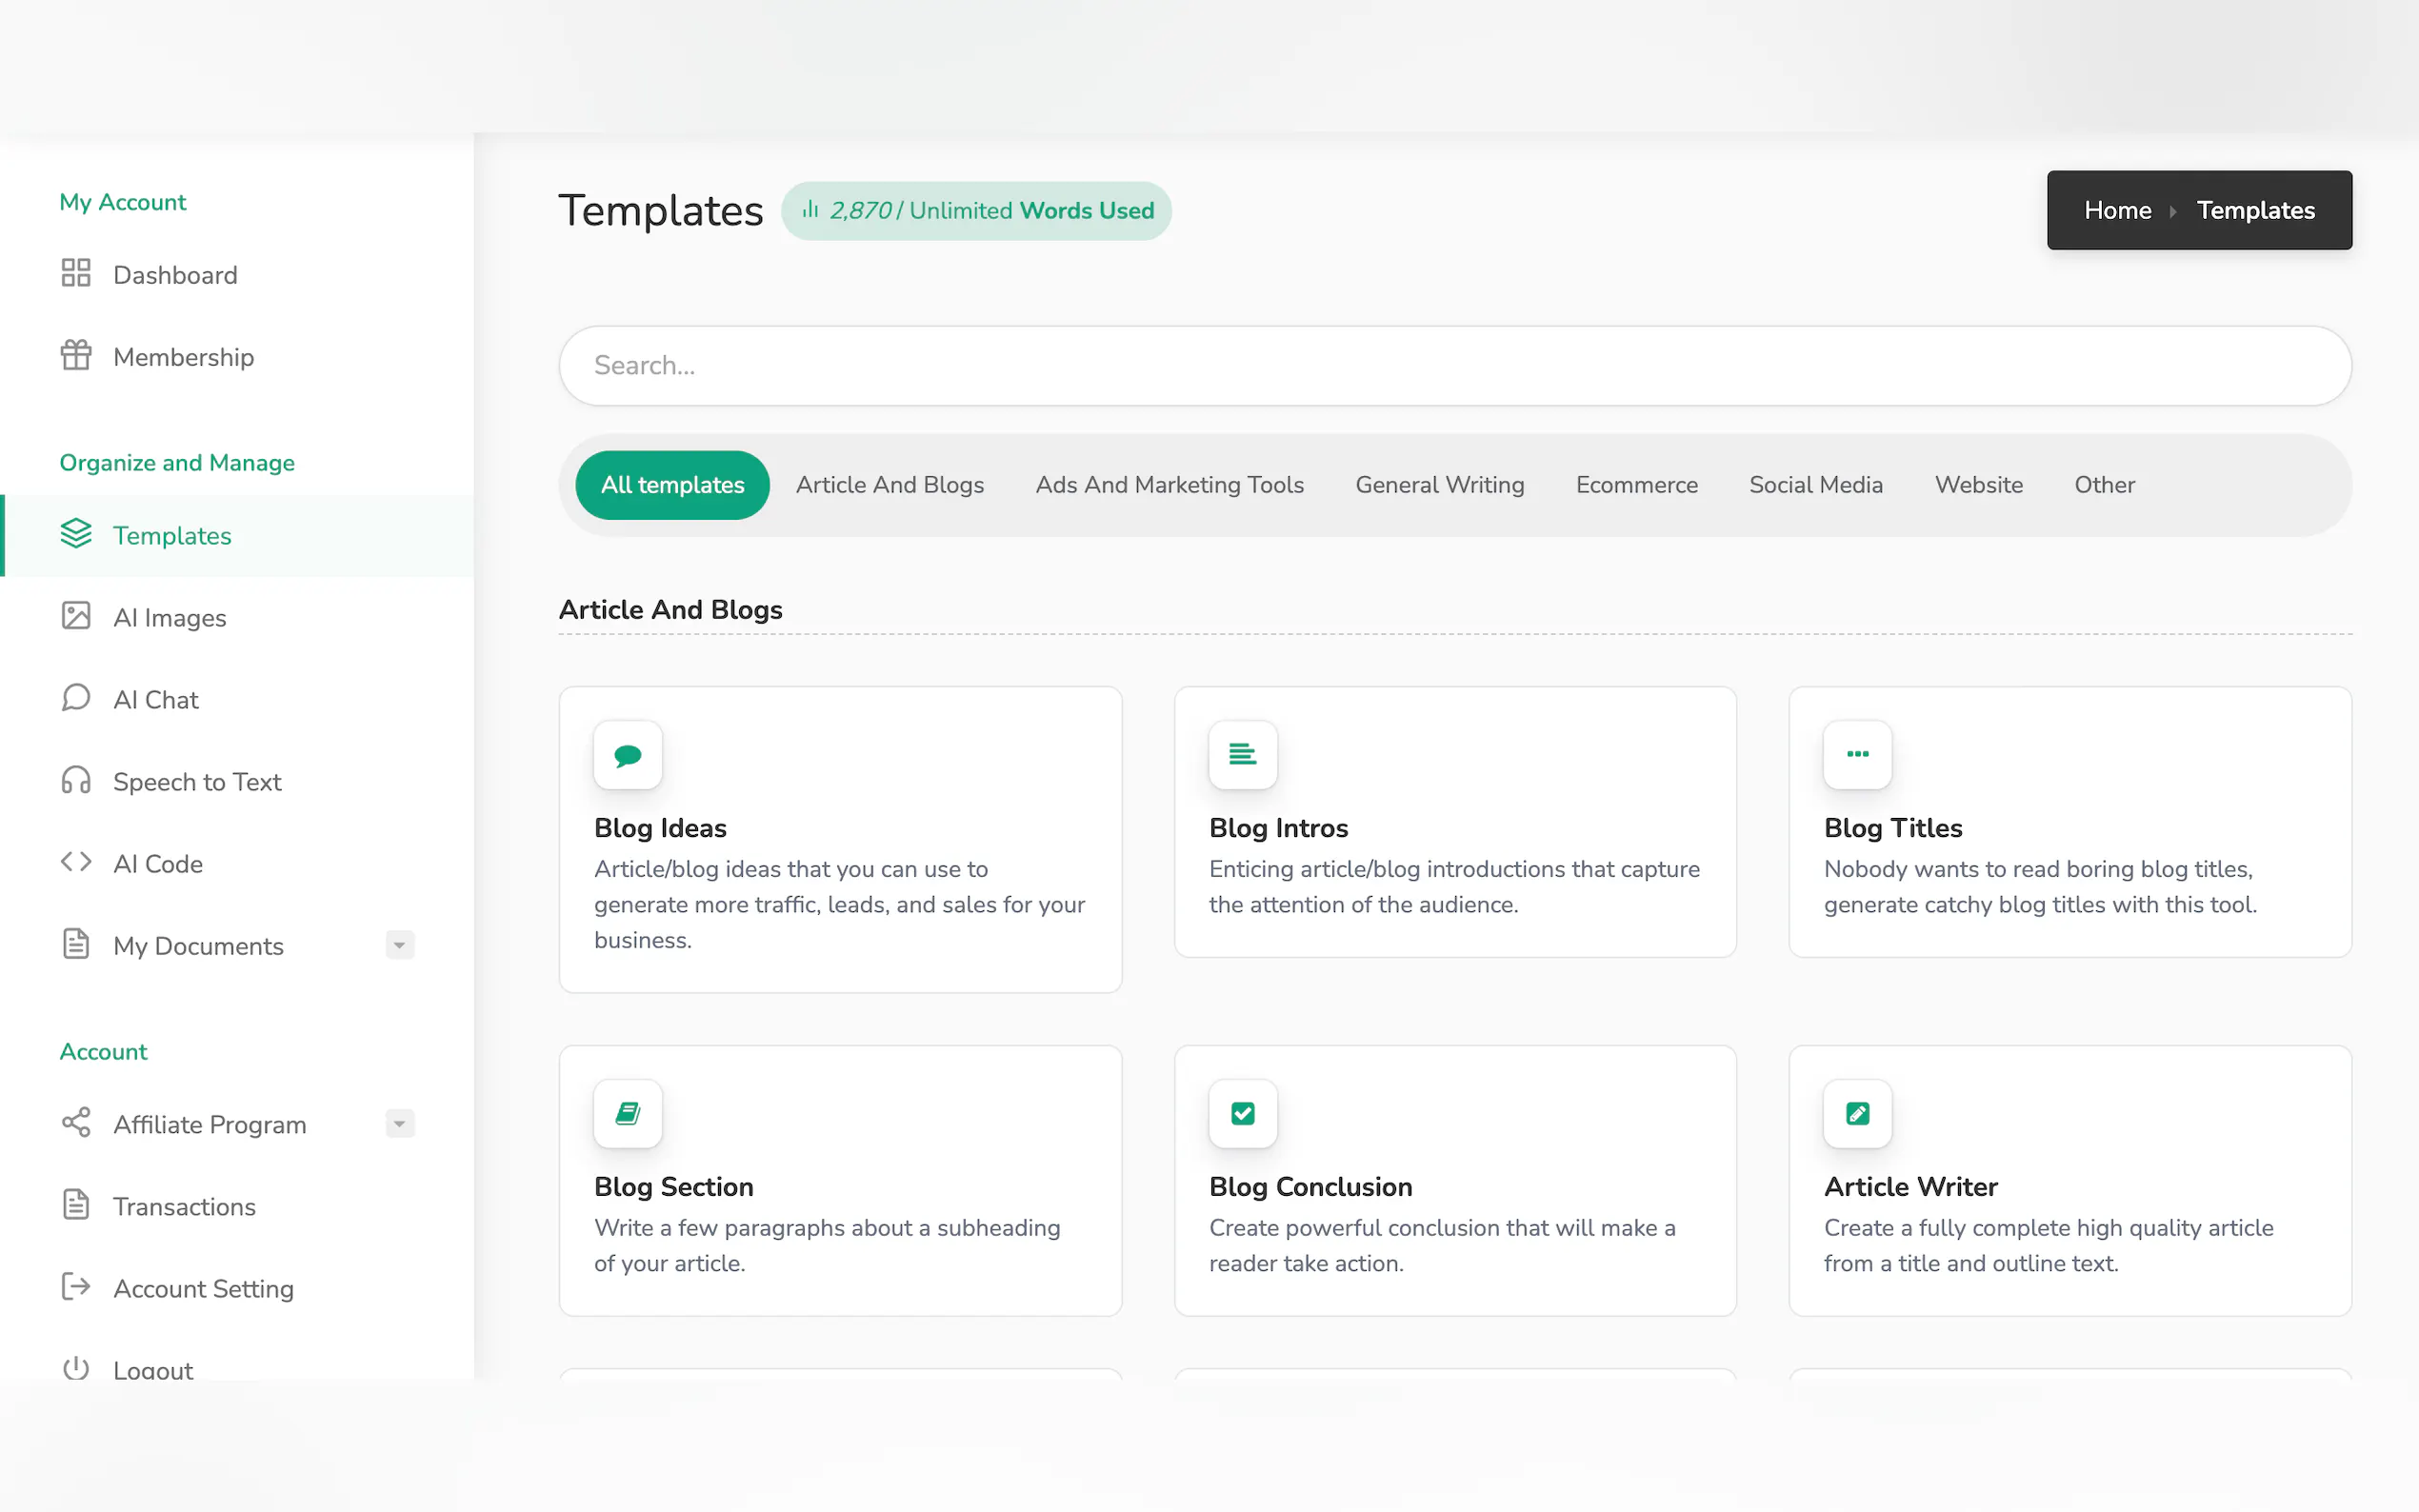Open the Blog Titles template card
This screenshot has width=2419, height=1512.
point(2069,822)
